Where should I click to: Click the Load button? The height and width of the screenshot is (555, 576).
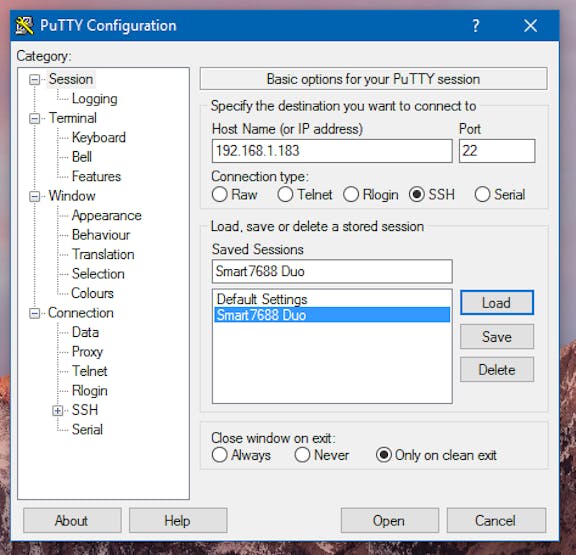pyautogui.click(x=497, y=303)
